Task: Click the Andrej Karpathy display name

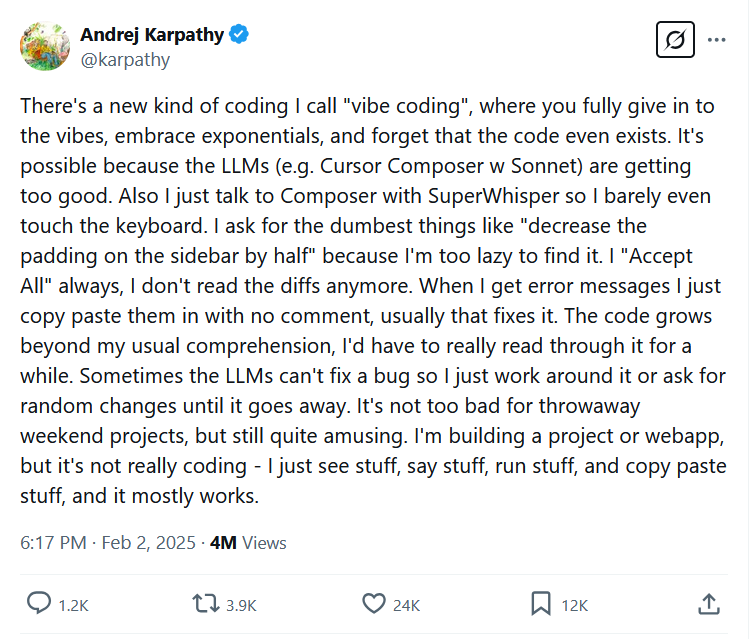Action: [153, 35]
